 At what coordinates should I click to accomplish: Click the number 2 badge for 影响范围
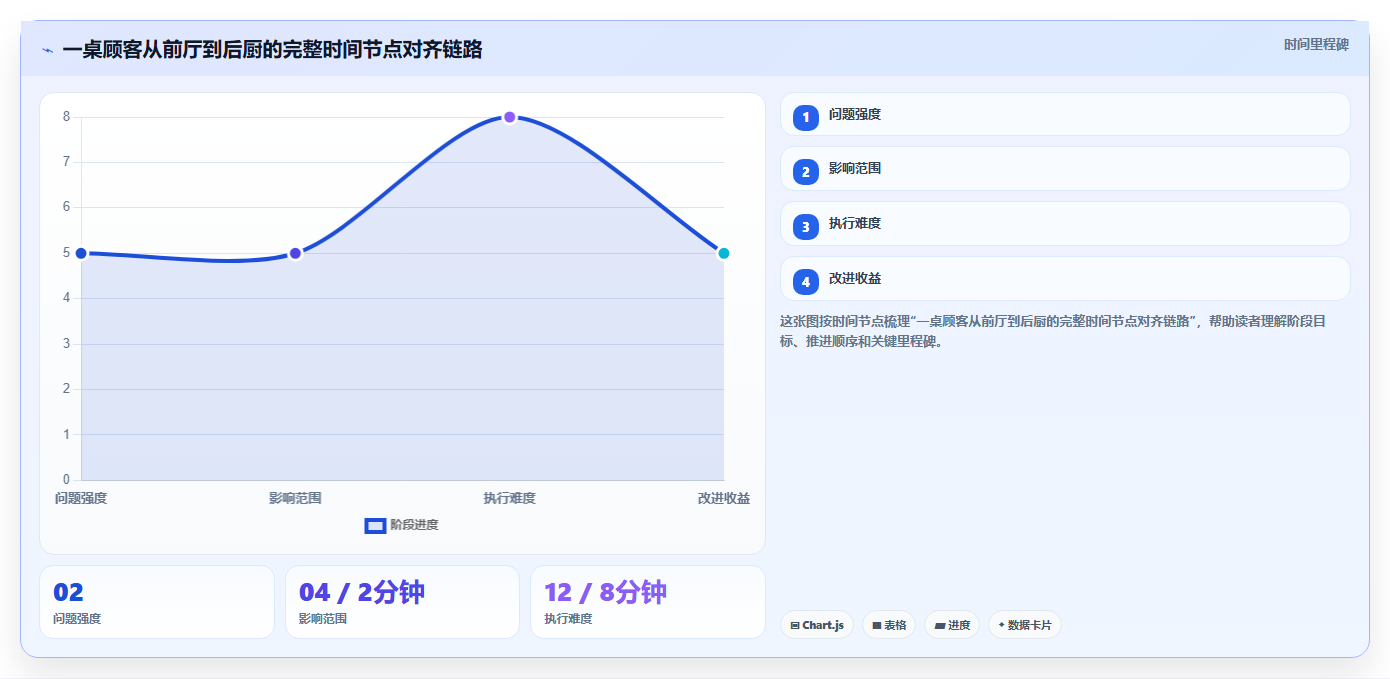point(806,172)
